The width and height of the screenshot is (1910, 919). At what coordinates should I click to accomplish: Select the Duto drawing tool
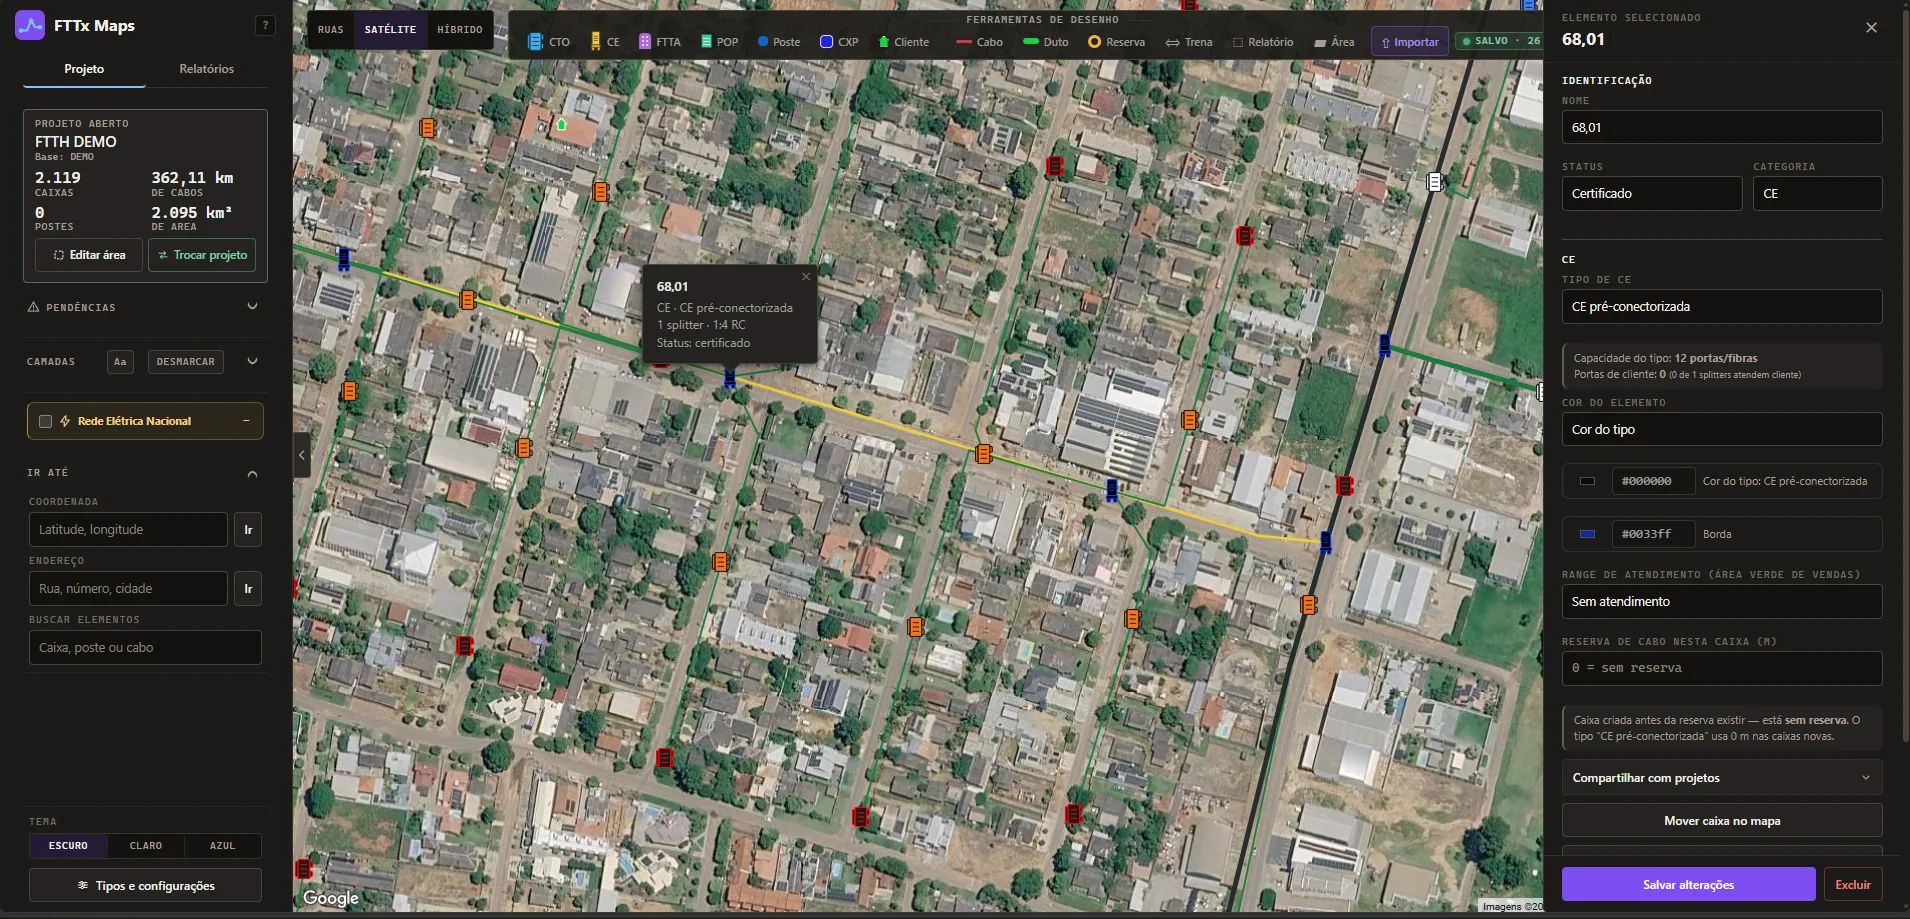pyautogui.click(x=1046, y=42)
